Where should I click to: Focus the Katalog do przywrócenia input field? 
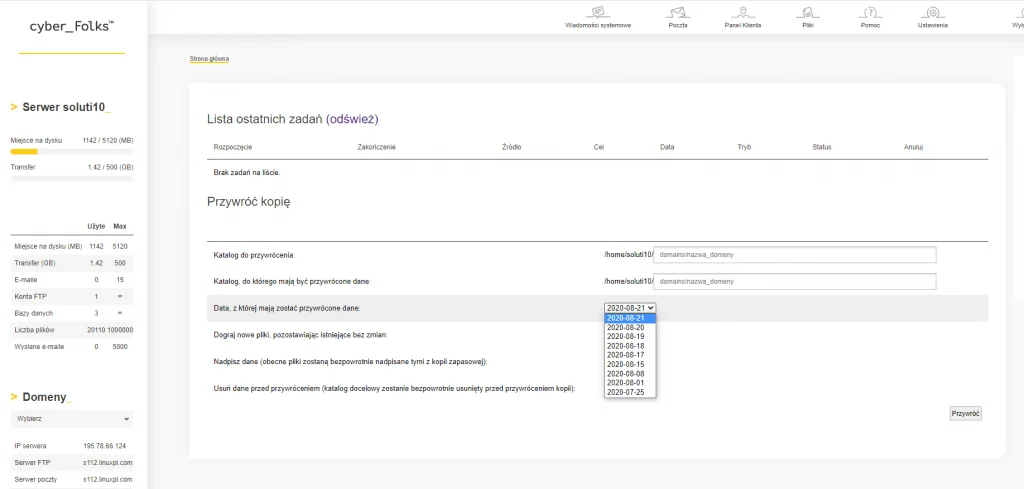coord(795,255)
